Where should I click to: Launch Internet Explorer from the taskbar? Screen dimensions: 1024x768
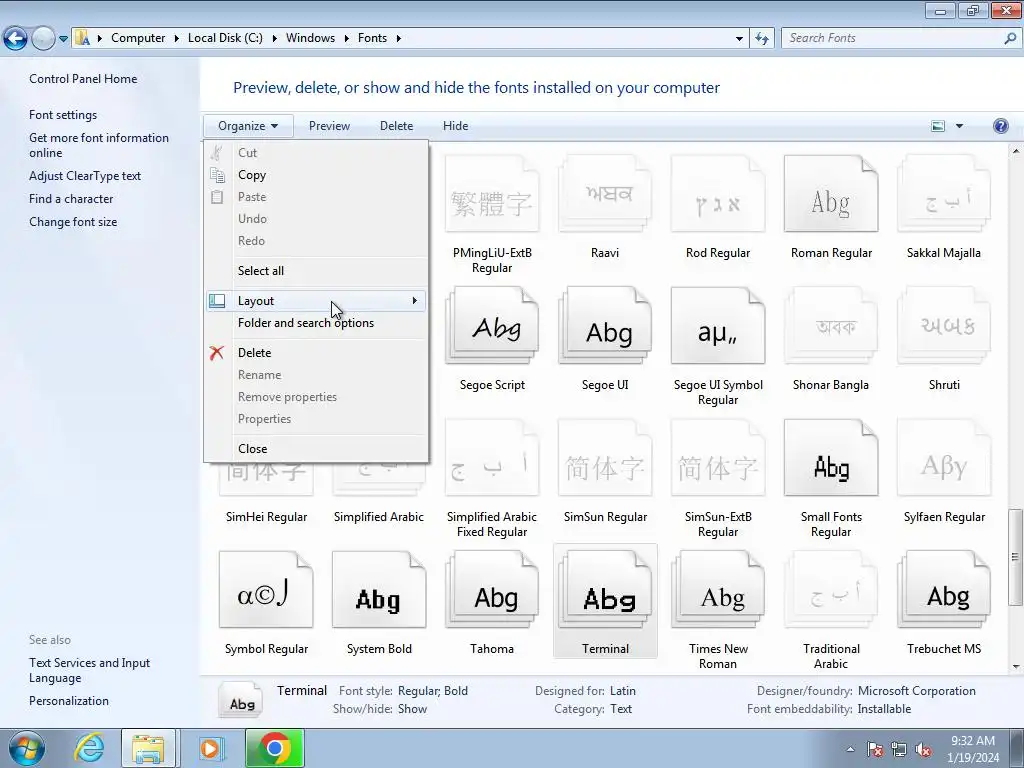tap(89, 748)
